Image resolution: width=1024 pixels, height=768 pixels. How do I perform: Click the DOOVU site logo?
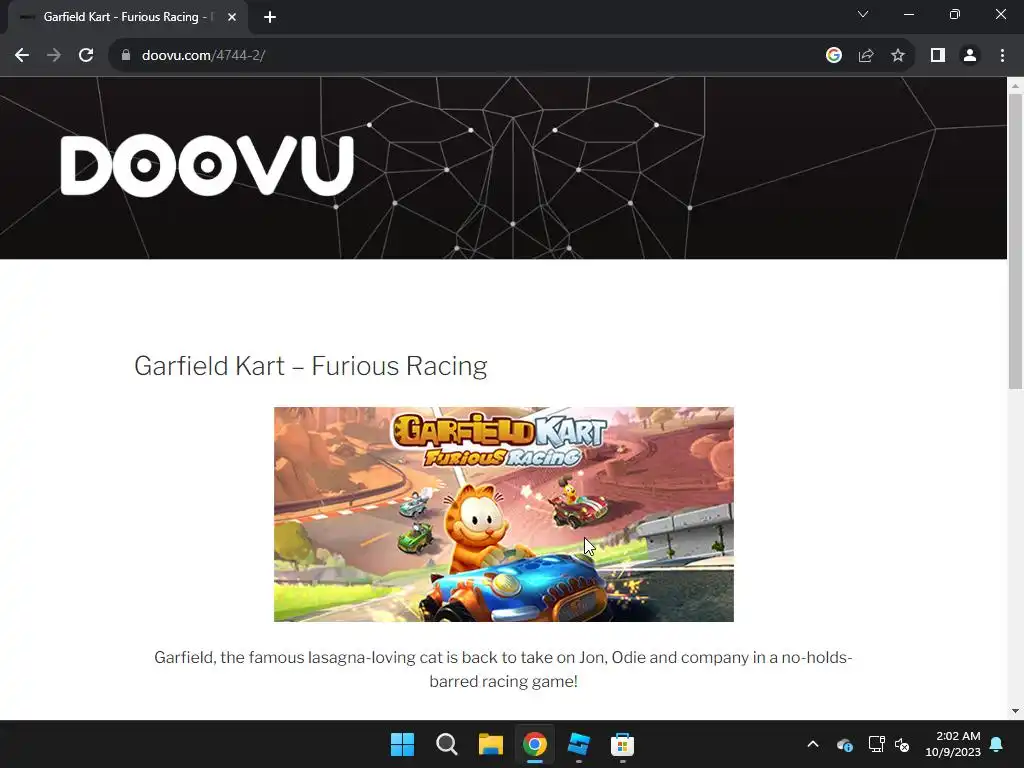pyautogui.click(x=208, y=165)
